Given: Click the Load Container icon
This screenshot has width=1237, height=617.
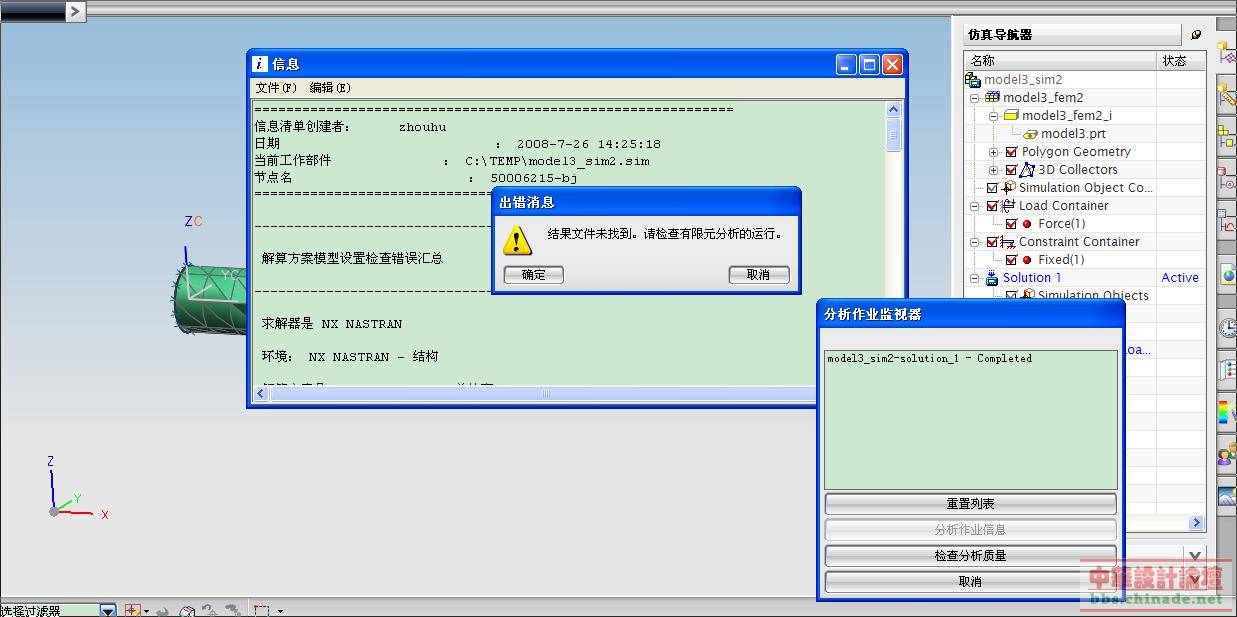Looking at the screenshot, I should click(1008, 206).
